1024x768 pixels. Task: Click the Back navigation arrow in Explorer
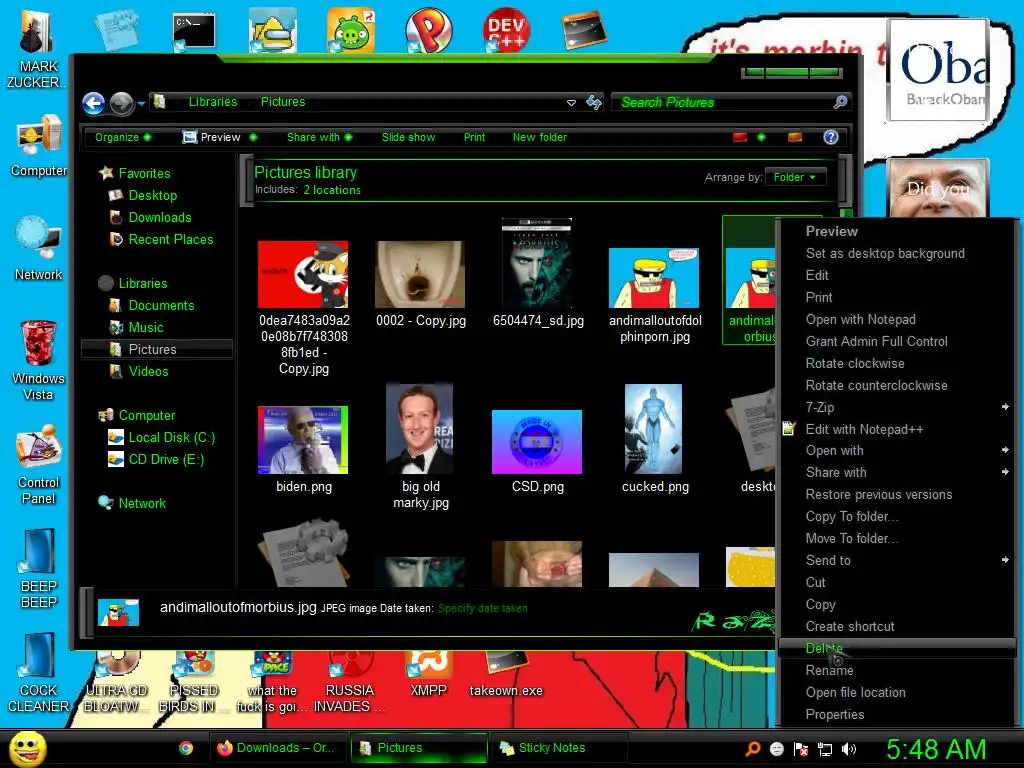coord(93,103)
